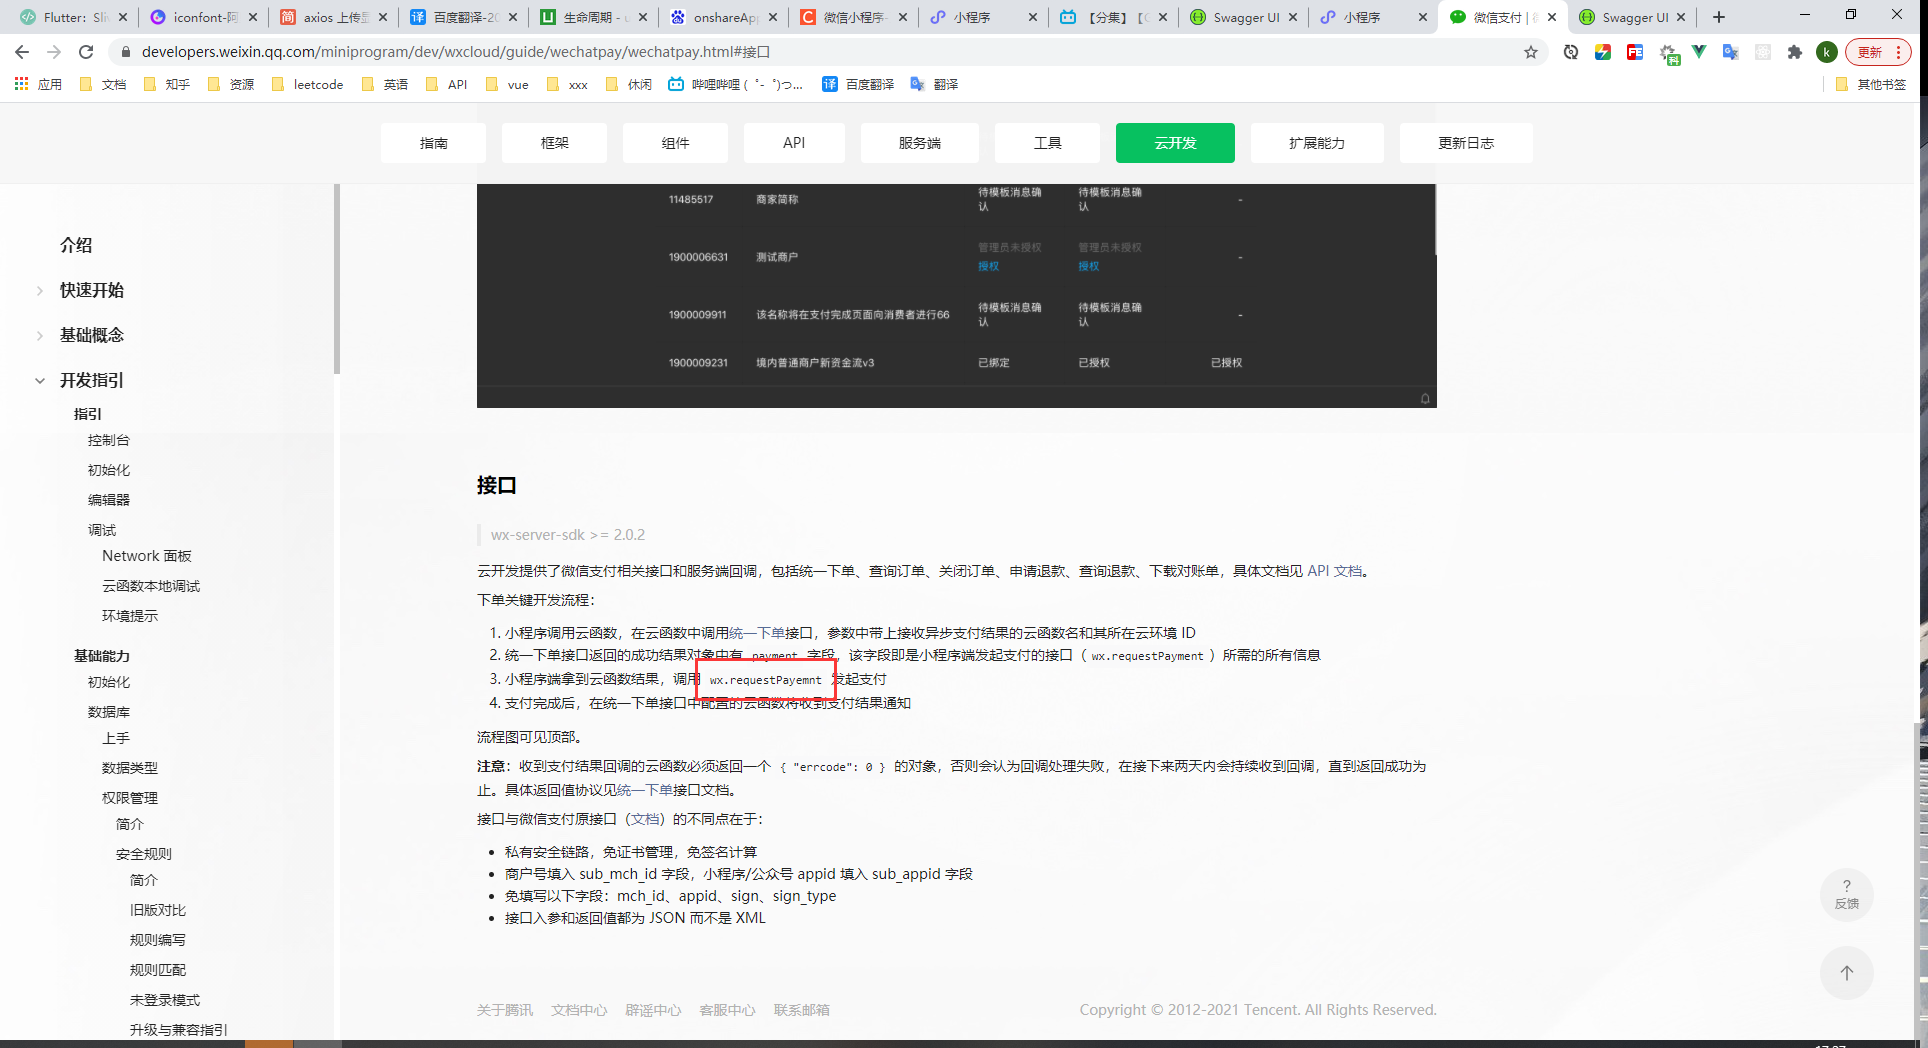This screenshot has height=1048, width=1928.
Task: Open the 联系邮箱 footer link
Action: [801, 1010]
